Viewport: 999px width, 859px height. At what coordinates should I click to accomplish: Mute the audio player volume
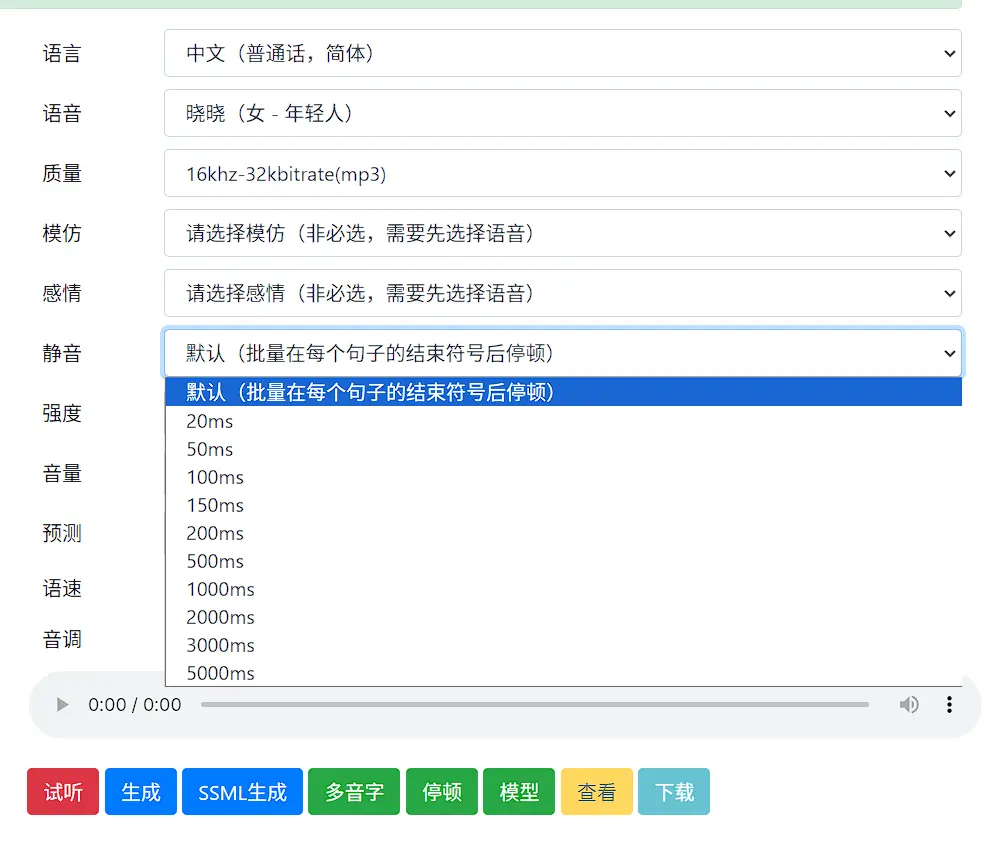click(x=908, y=705)
